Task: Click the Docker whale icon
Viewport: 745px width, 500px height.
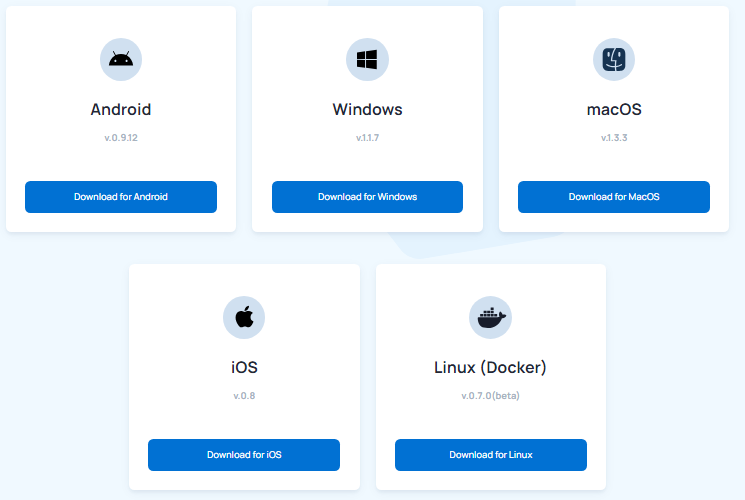Action: point(490,317)
